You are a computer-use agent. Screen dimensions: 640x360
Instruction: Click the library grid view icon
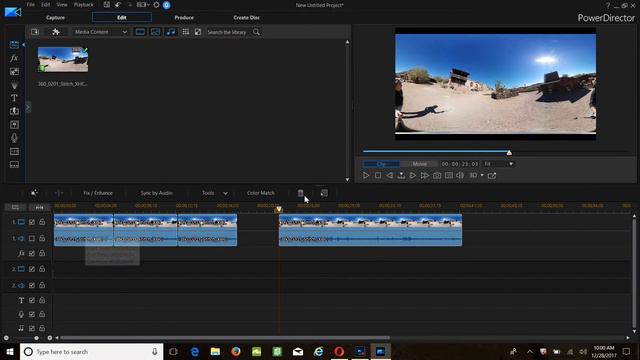(x=186, y=32)
